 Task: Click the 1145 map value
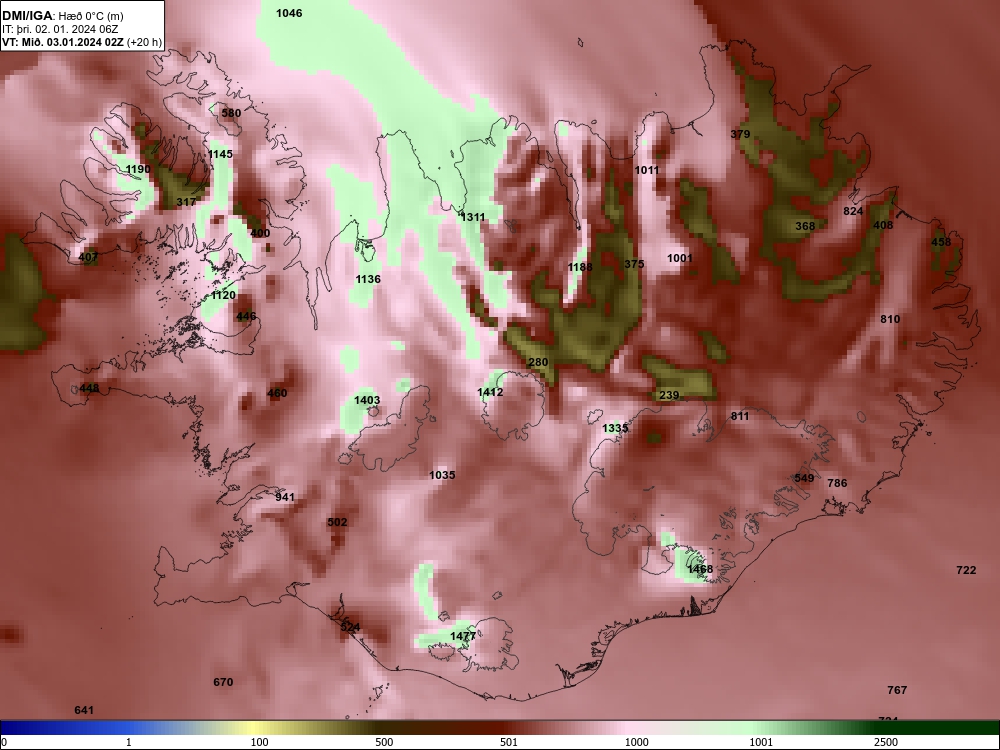tap(220, 154)
